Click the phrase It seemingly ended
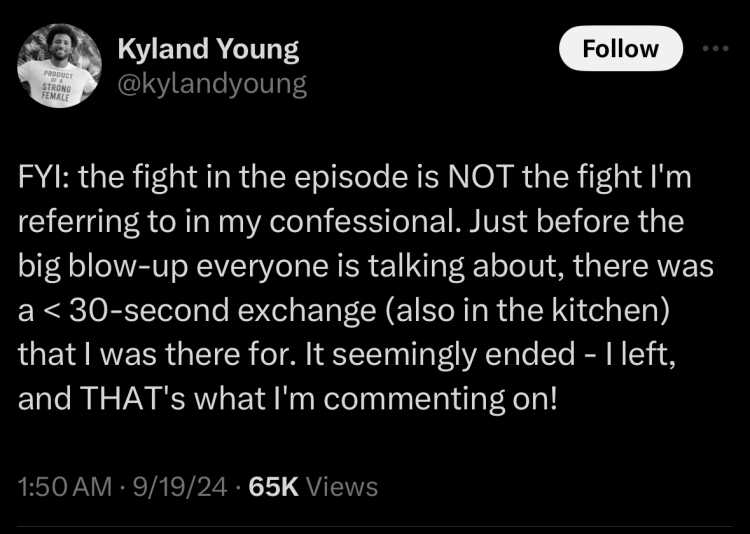 (453, 355)
